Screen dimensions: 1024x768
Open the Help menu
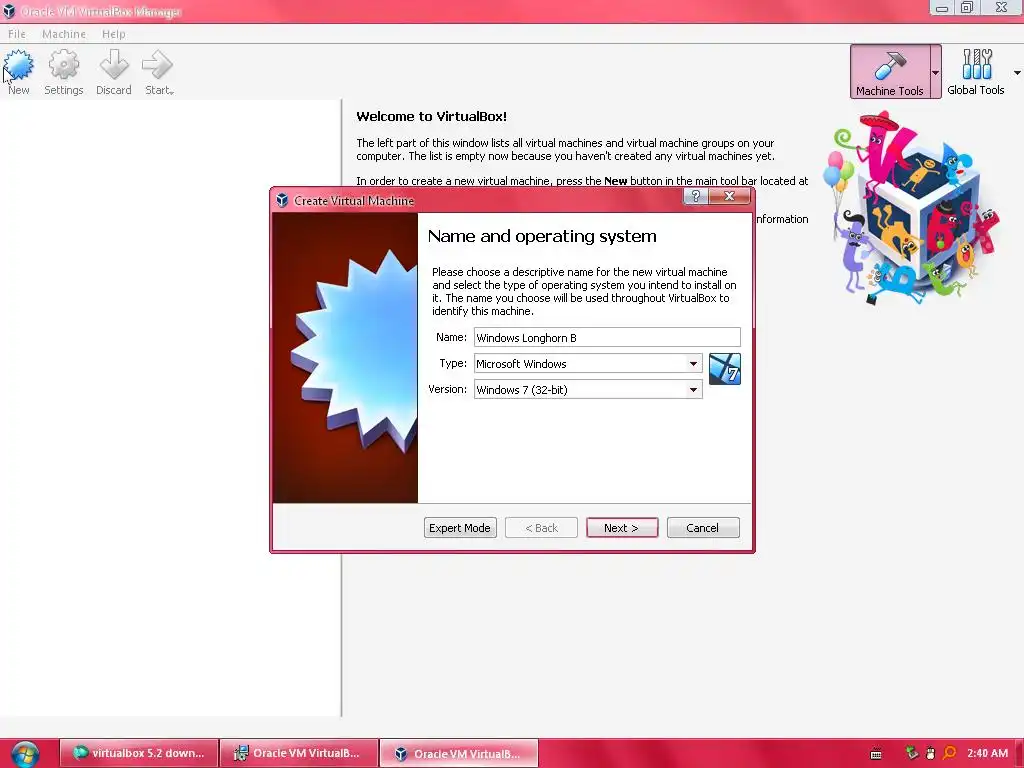(x=114, y=34)
